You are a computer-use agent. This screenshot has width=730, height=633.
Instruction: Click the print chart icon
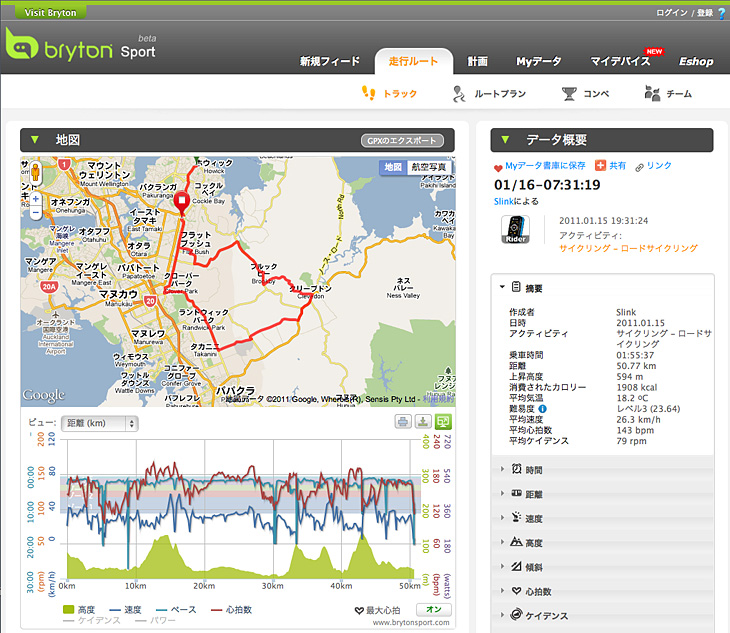tap(403, 422)
